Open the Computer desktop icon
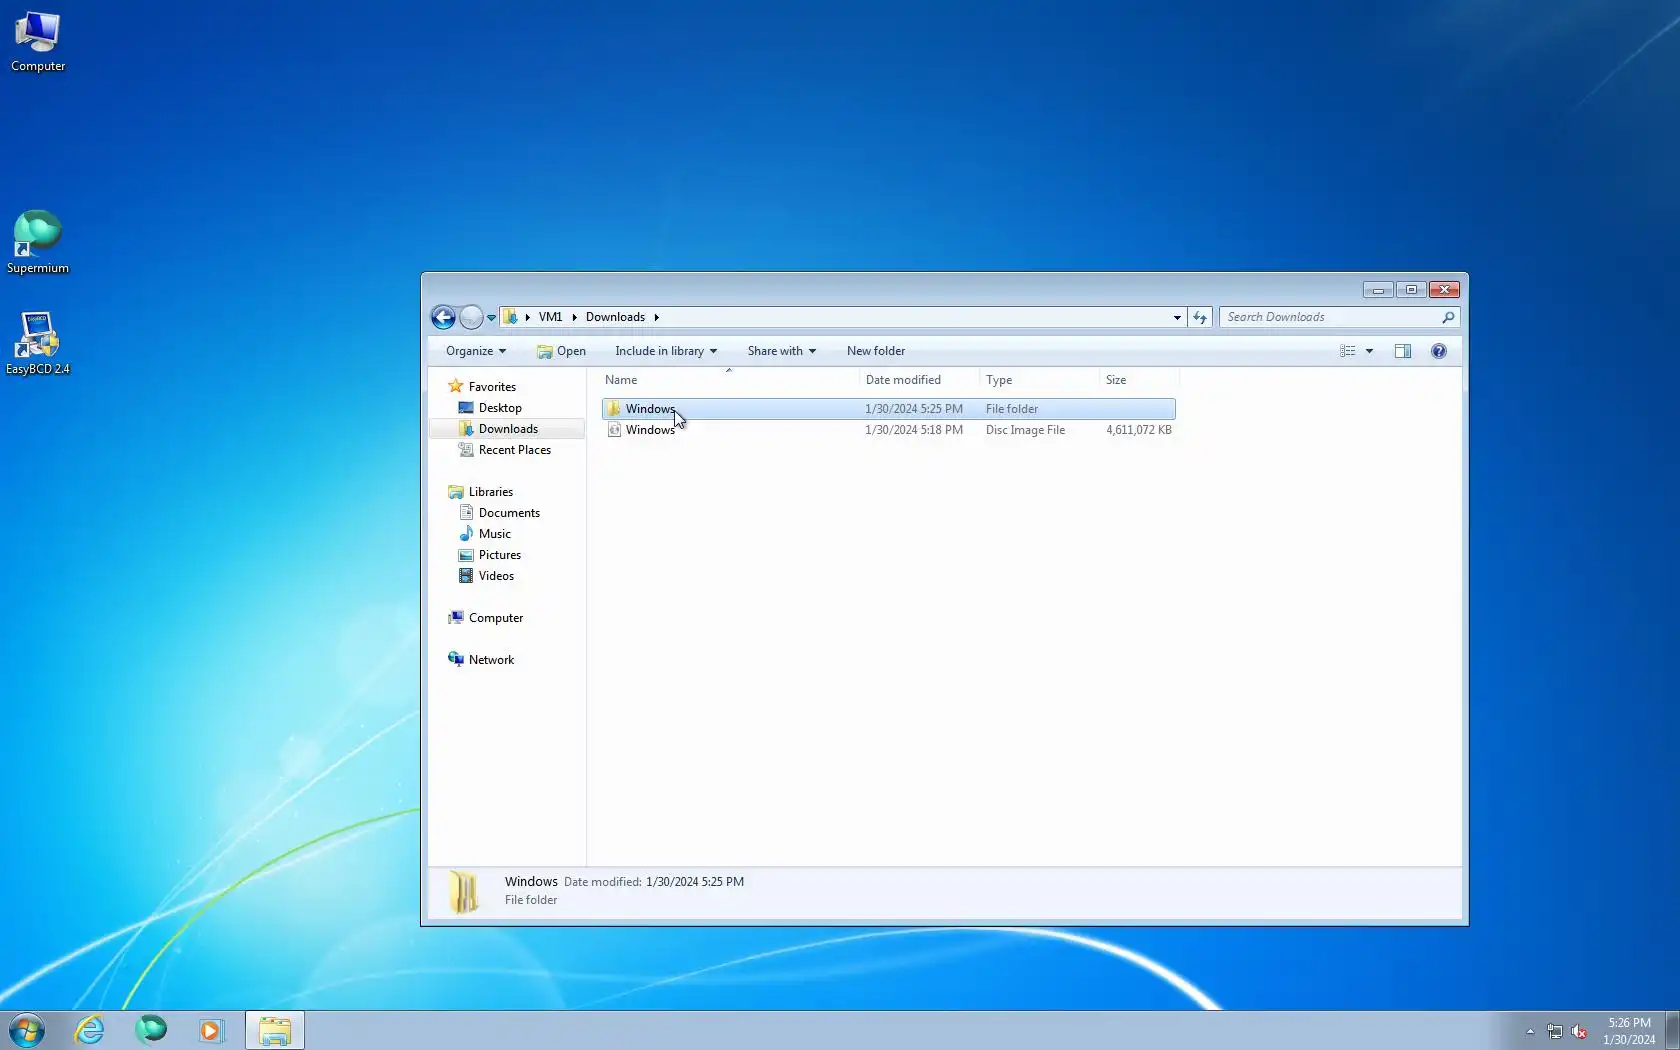Image resolution: width=1680 pixels, height=1050 pixels. 38,42
